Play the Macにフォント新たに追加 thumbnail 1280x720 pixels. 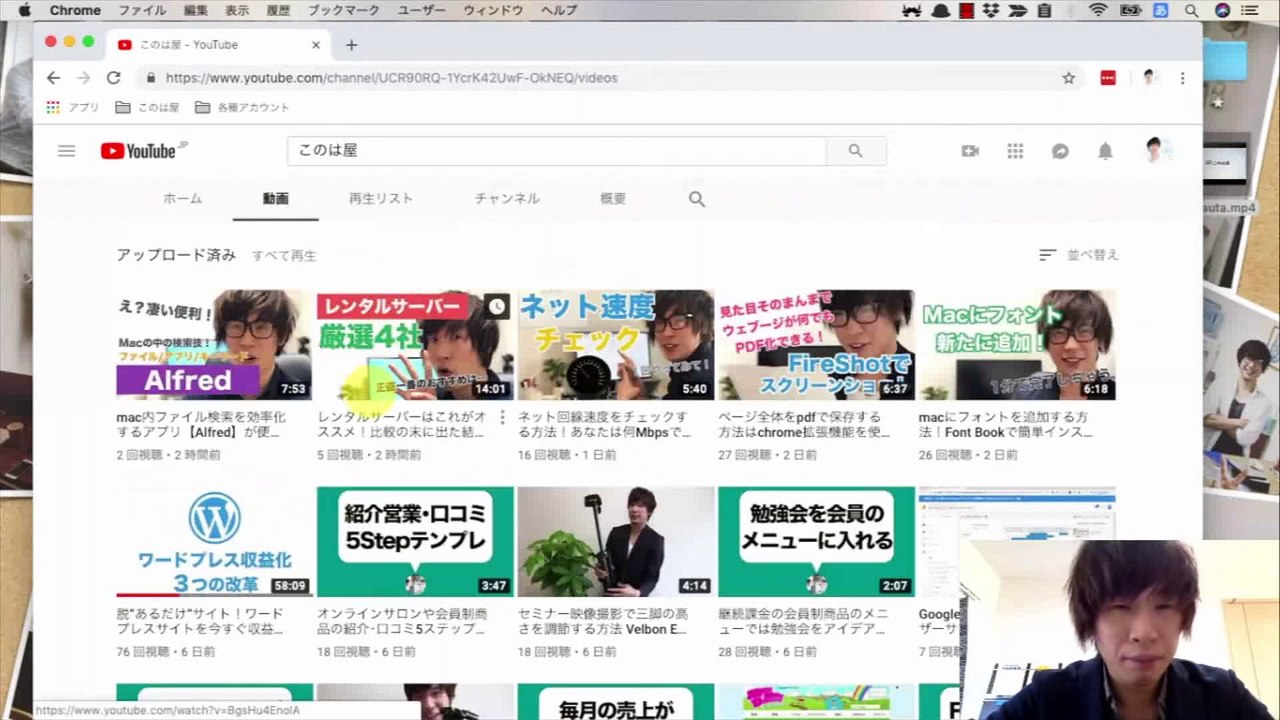(x=1017, y=345)
